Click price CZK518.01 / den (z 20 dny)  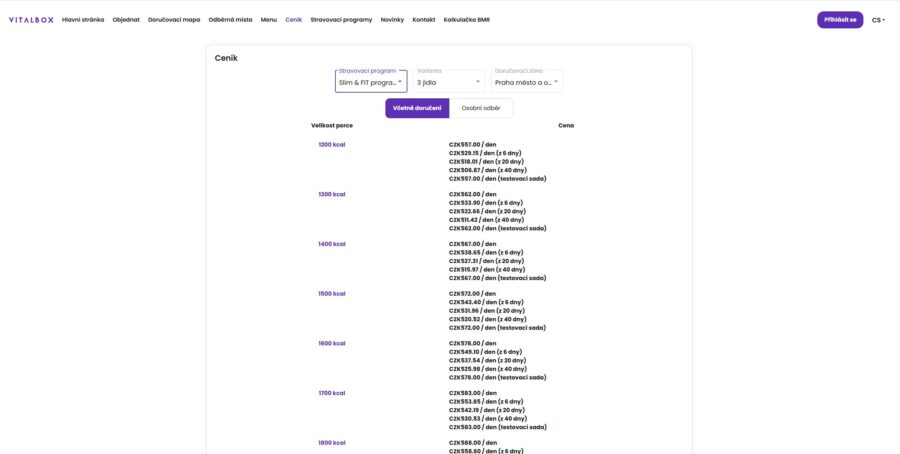click(487, 162)
